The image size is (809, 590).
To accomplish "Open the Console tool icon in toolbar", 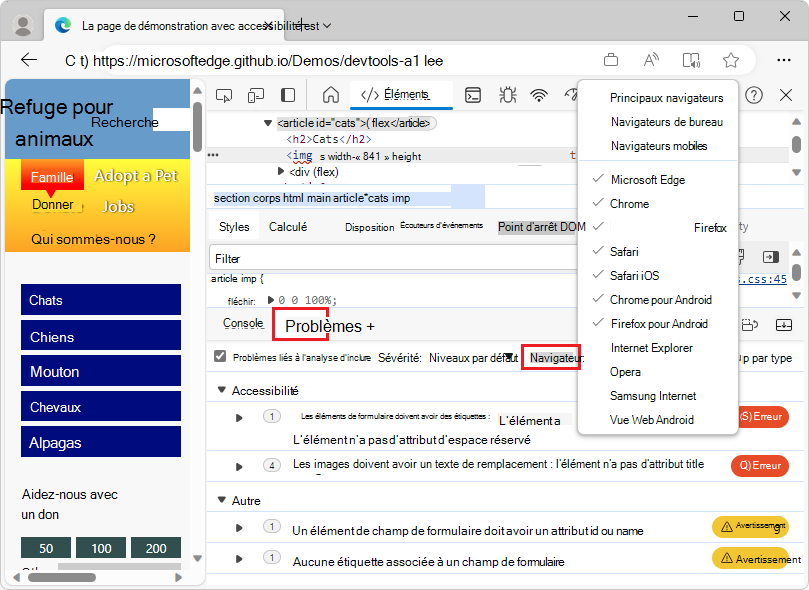I will click(x=473, y=96).
